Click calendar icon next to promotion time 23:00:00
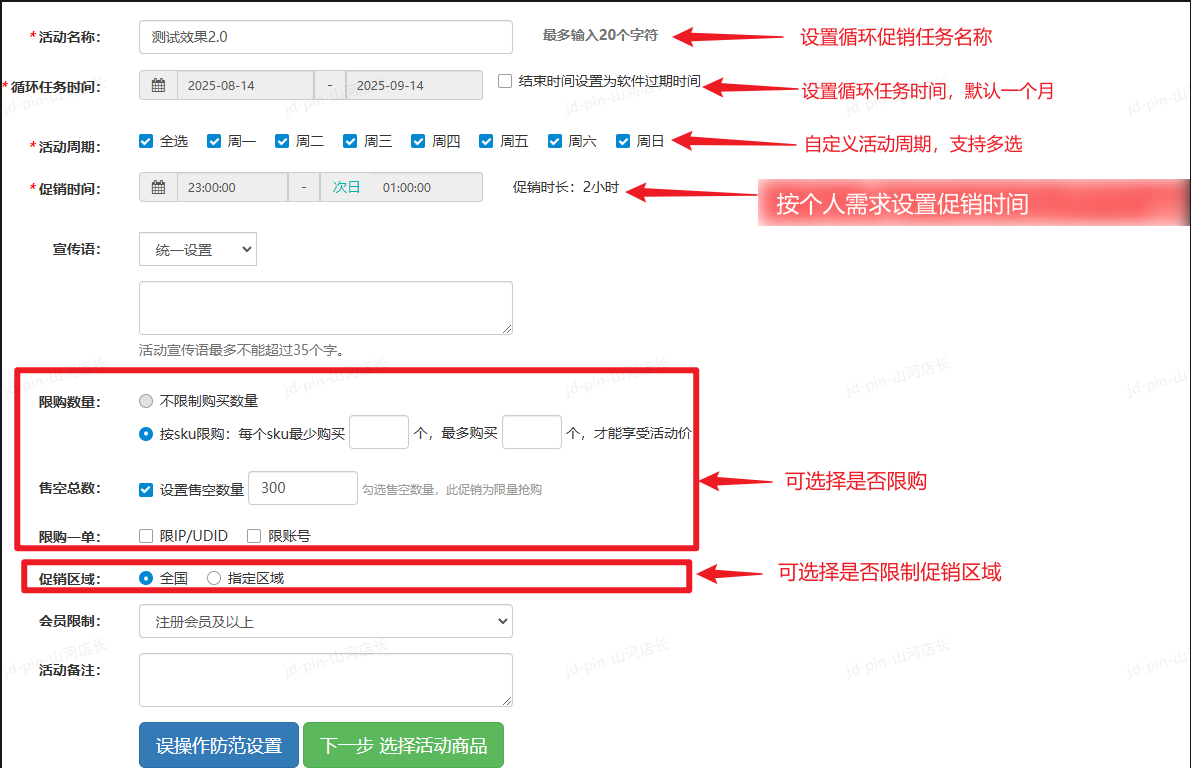 click(x=158, y=188)
